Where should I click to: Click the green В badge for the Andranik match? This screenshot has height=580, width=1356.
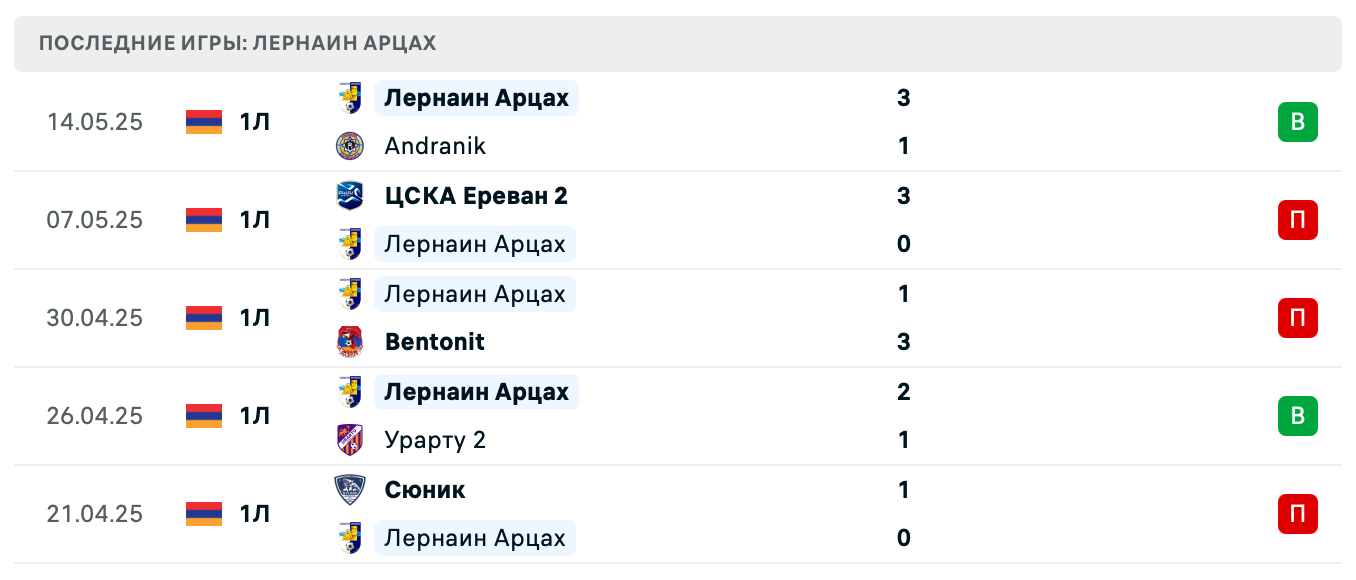coord(1297,122)
